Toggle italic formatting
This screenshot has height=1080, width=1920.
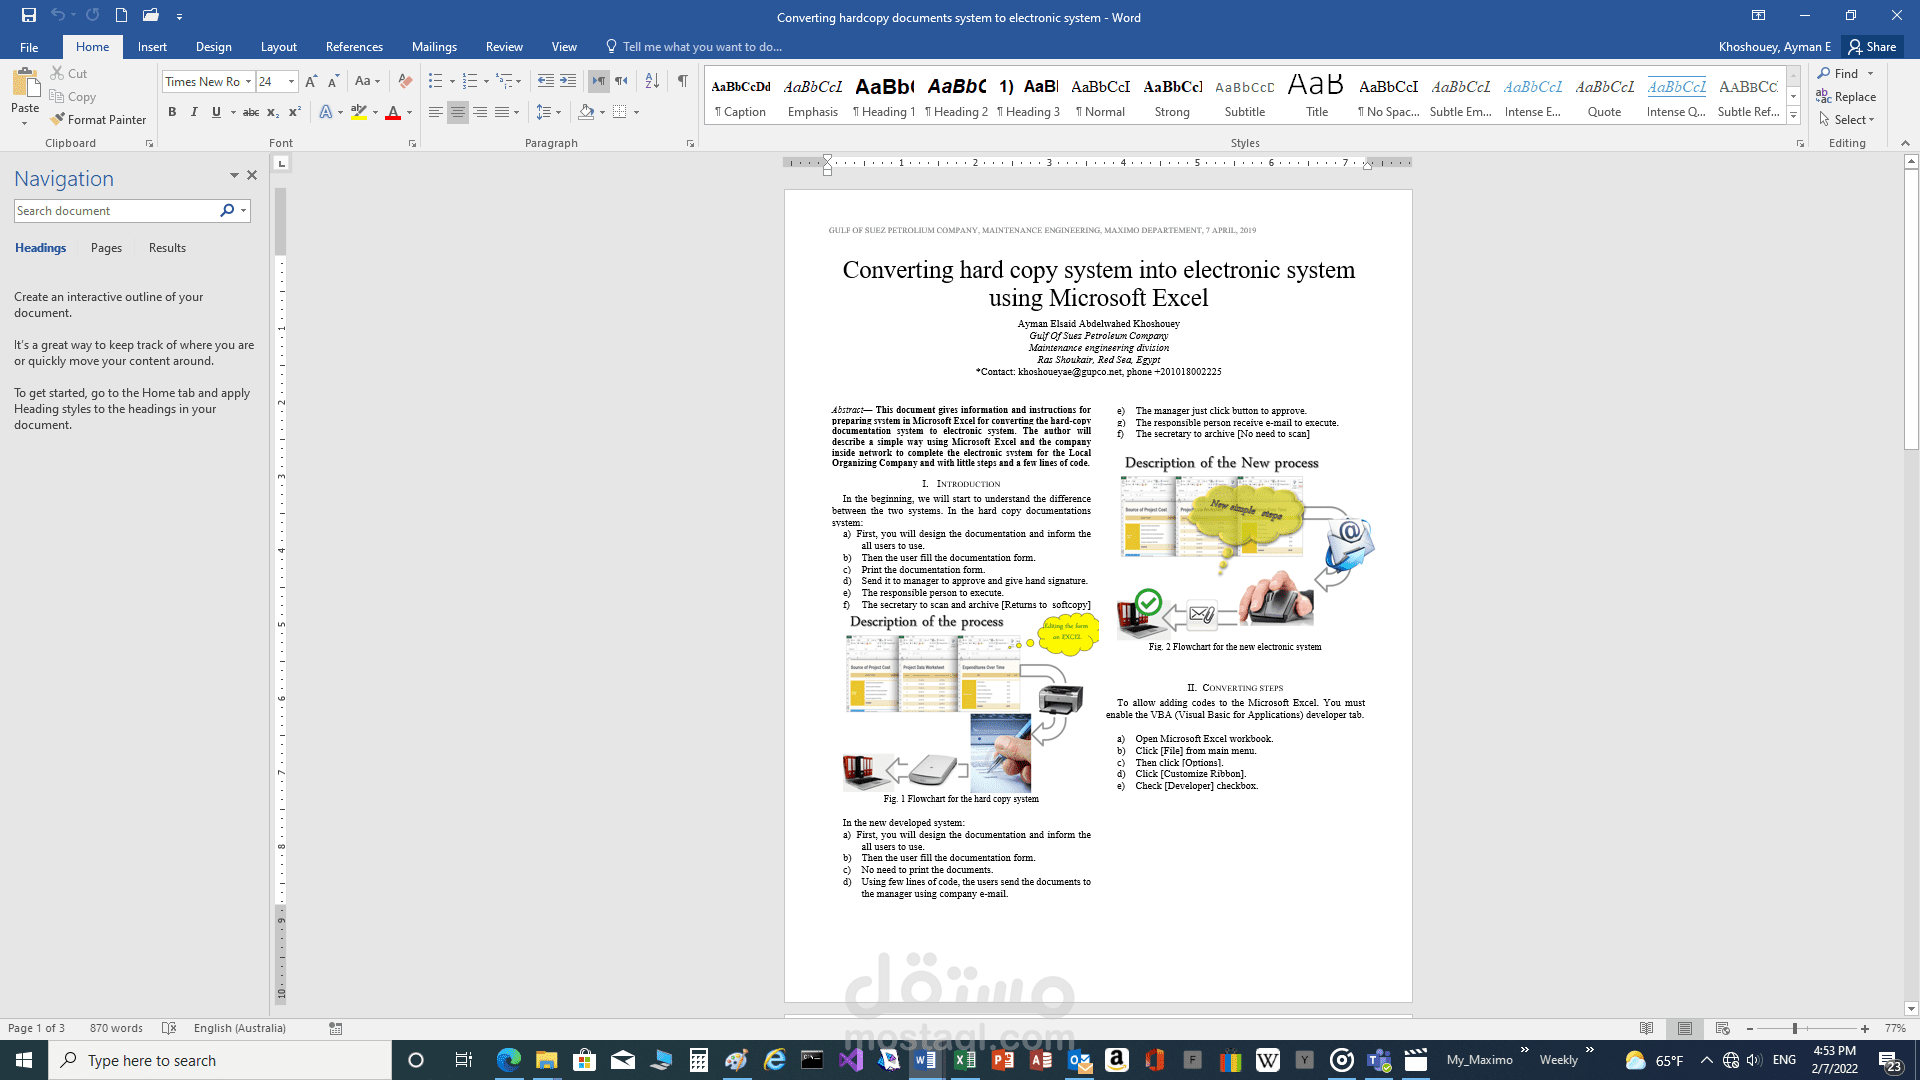194,112
